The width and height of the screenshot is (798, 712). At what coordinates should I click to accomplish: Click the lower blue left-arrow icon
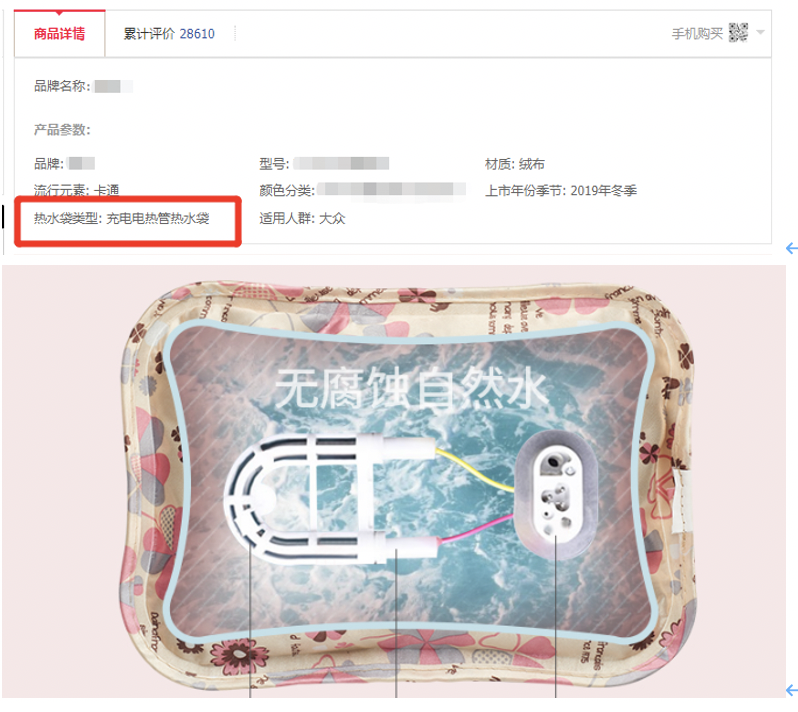click(x=792, y=690)
